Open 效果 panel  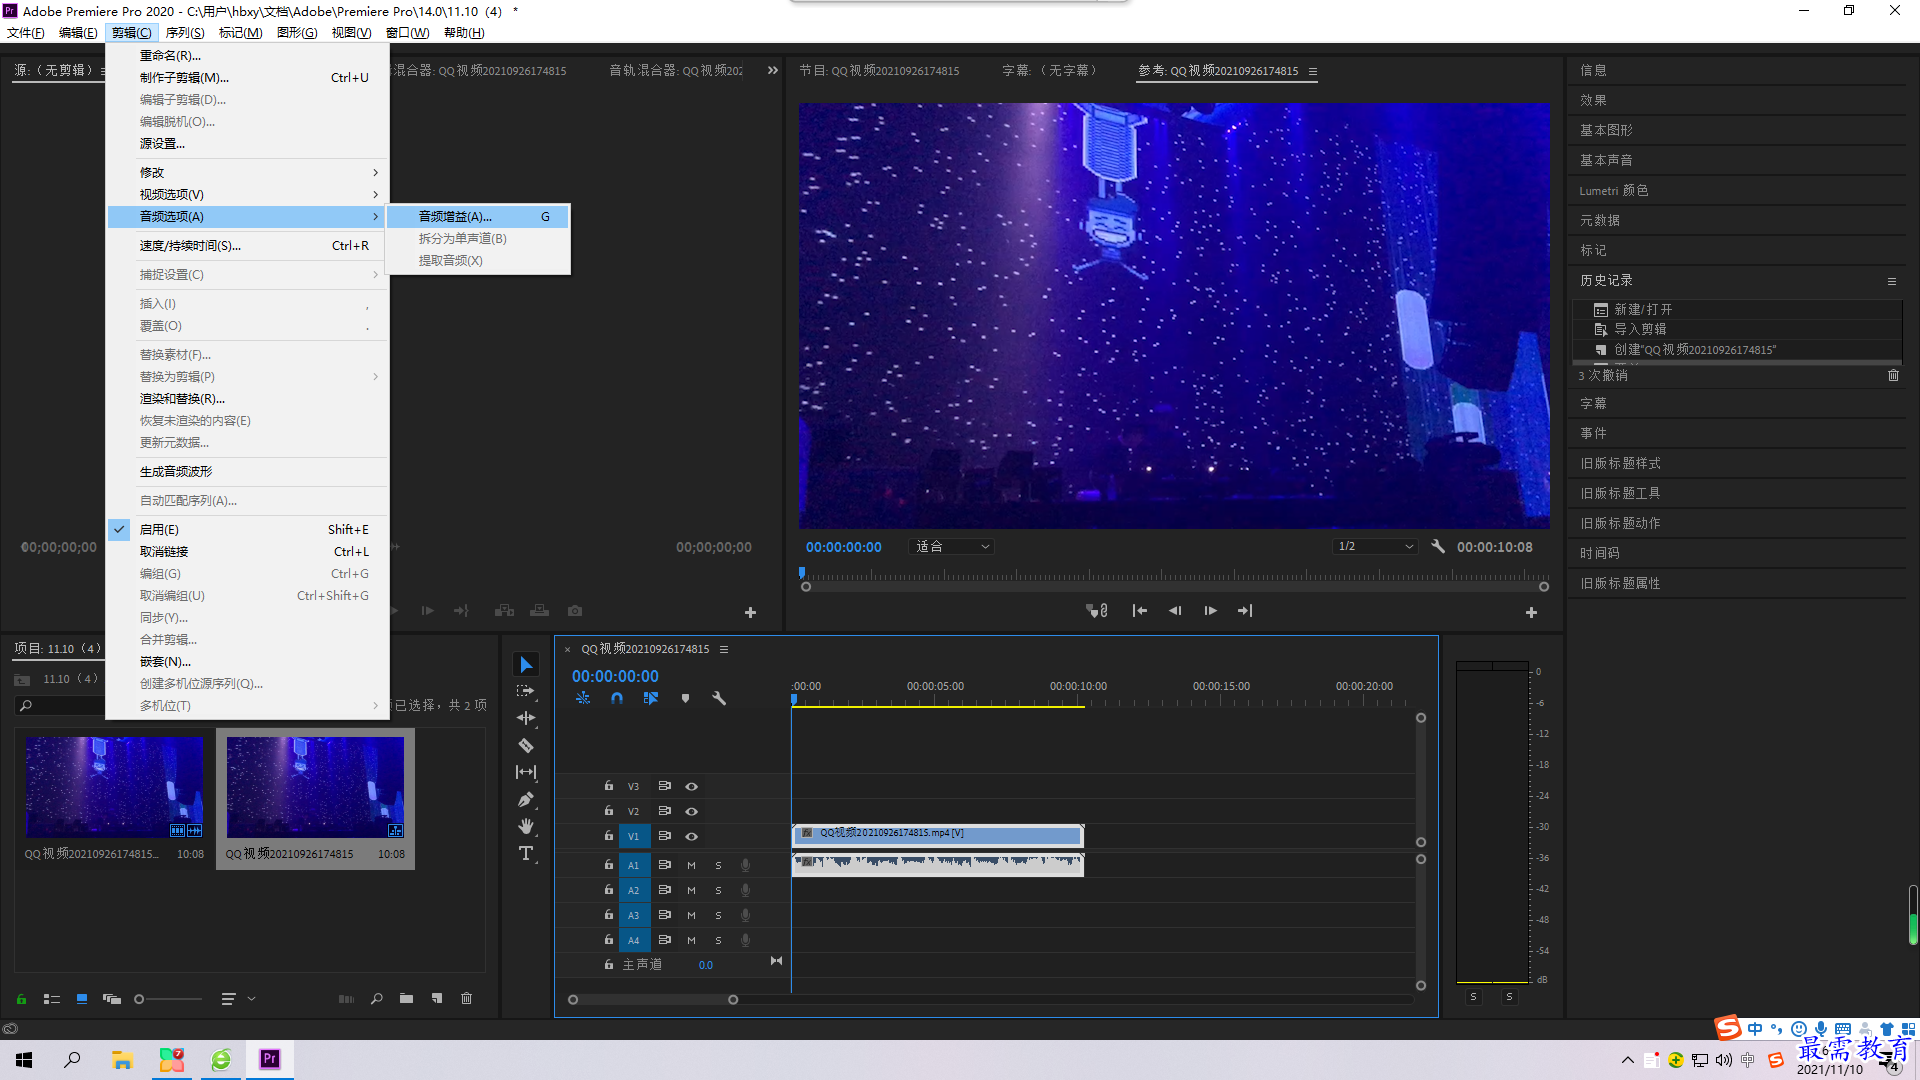(1593, 100)
